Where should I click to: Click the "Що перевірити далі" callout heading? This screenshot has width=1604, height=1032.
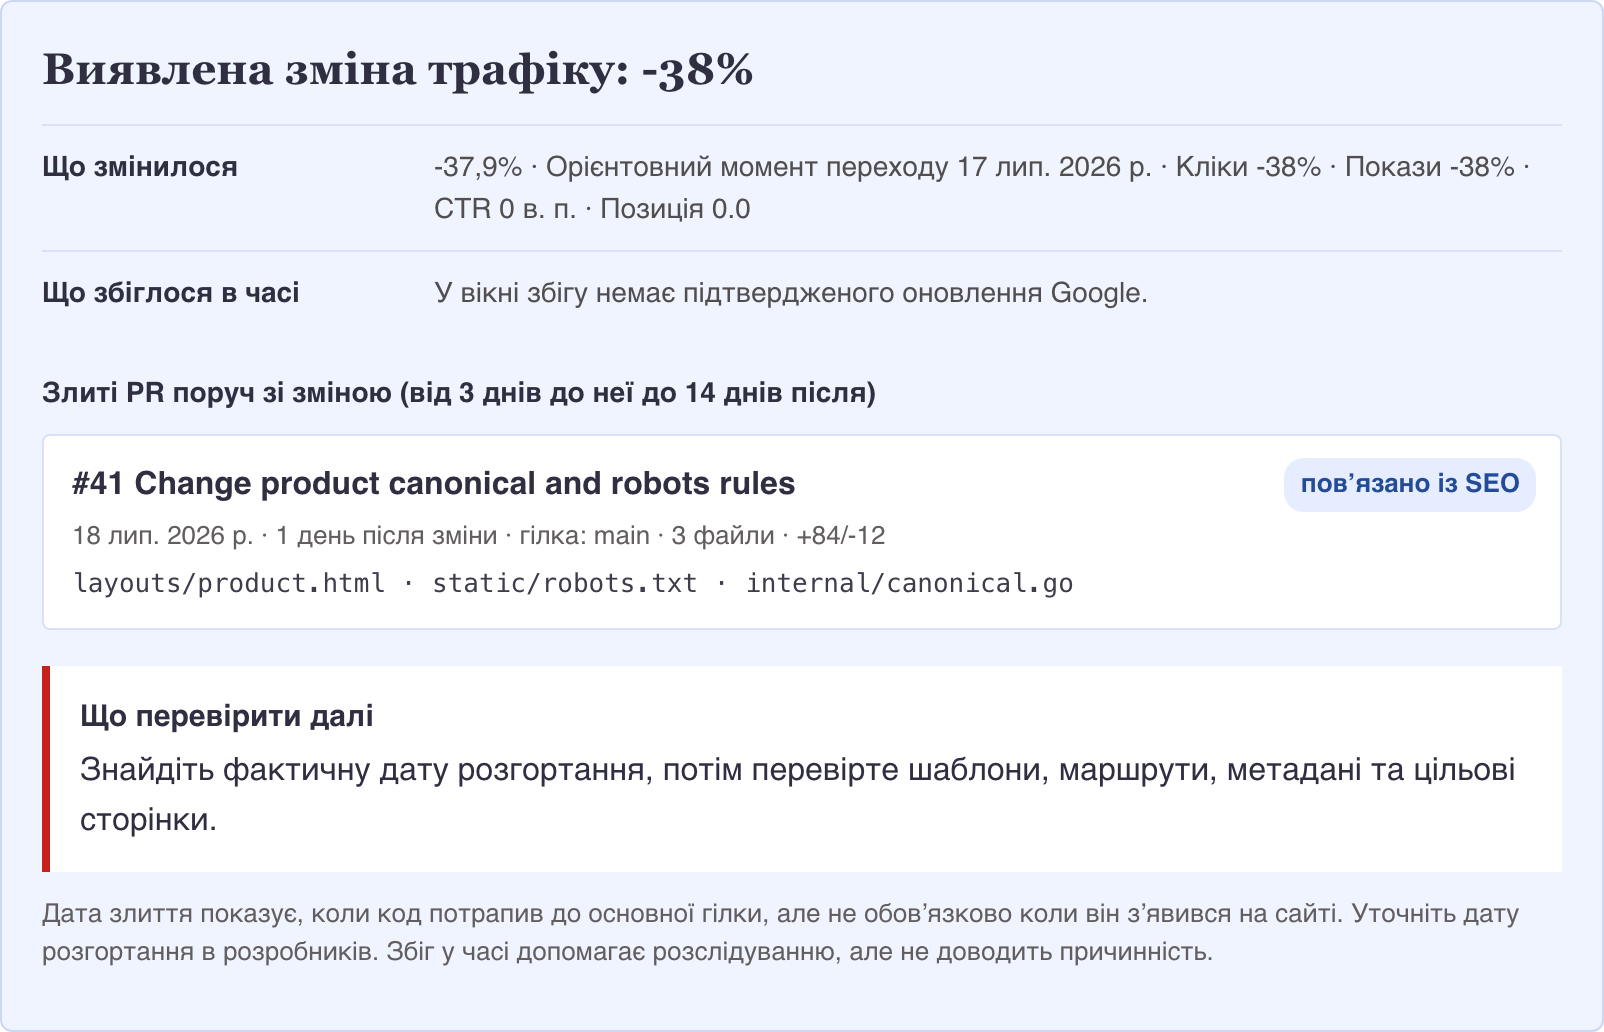pos(227,716)
